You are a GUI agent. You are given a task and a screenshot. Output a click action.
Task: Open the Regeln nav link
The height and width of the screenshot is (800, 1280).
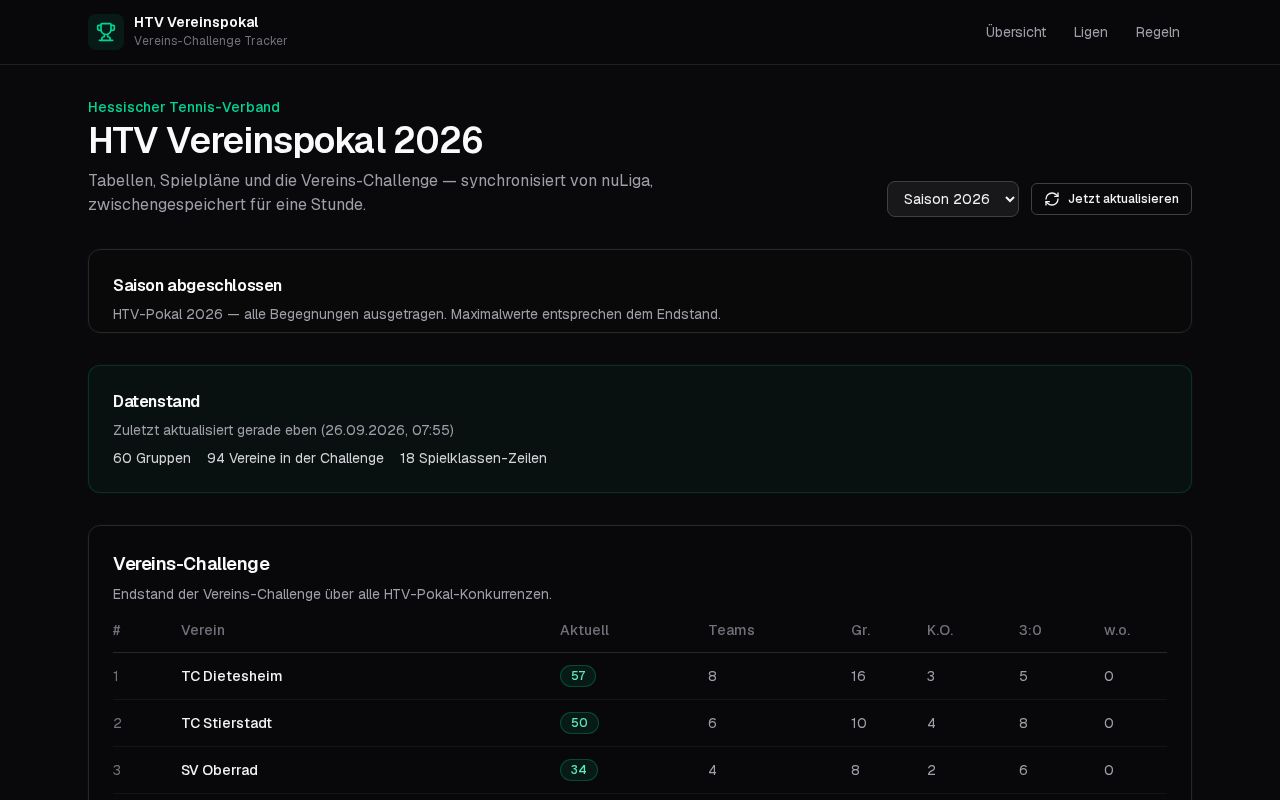[1158, 32]
